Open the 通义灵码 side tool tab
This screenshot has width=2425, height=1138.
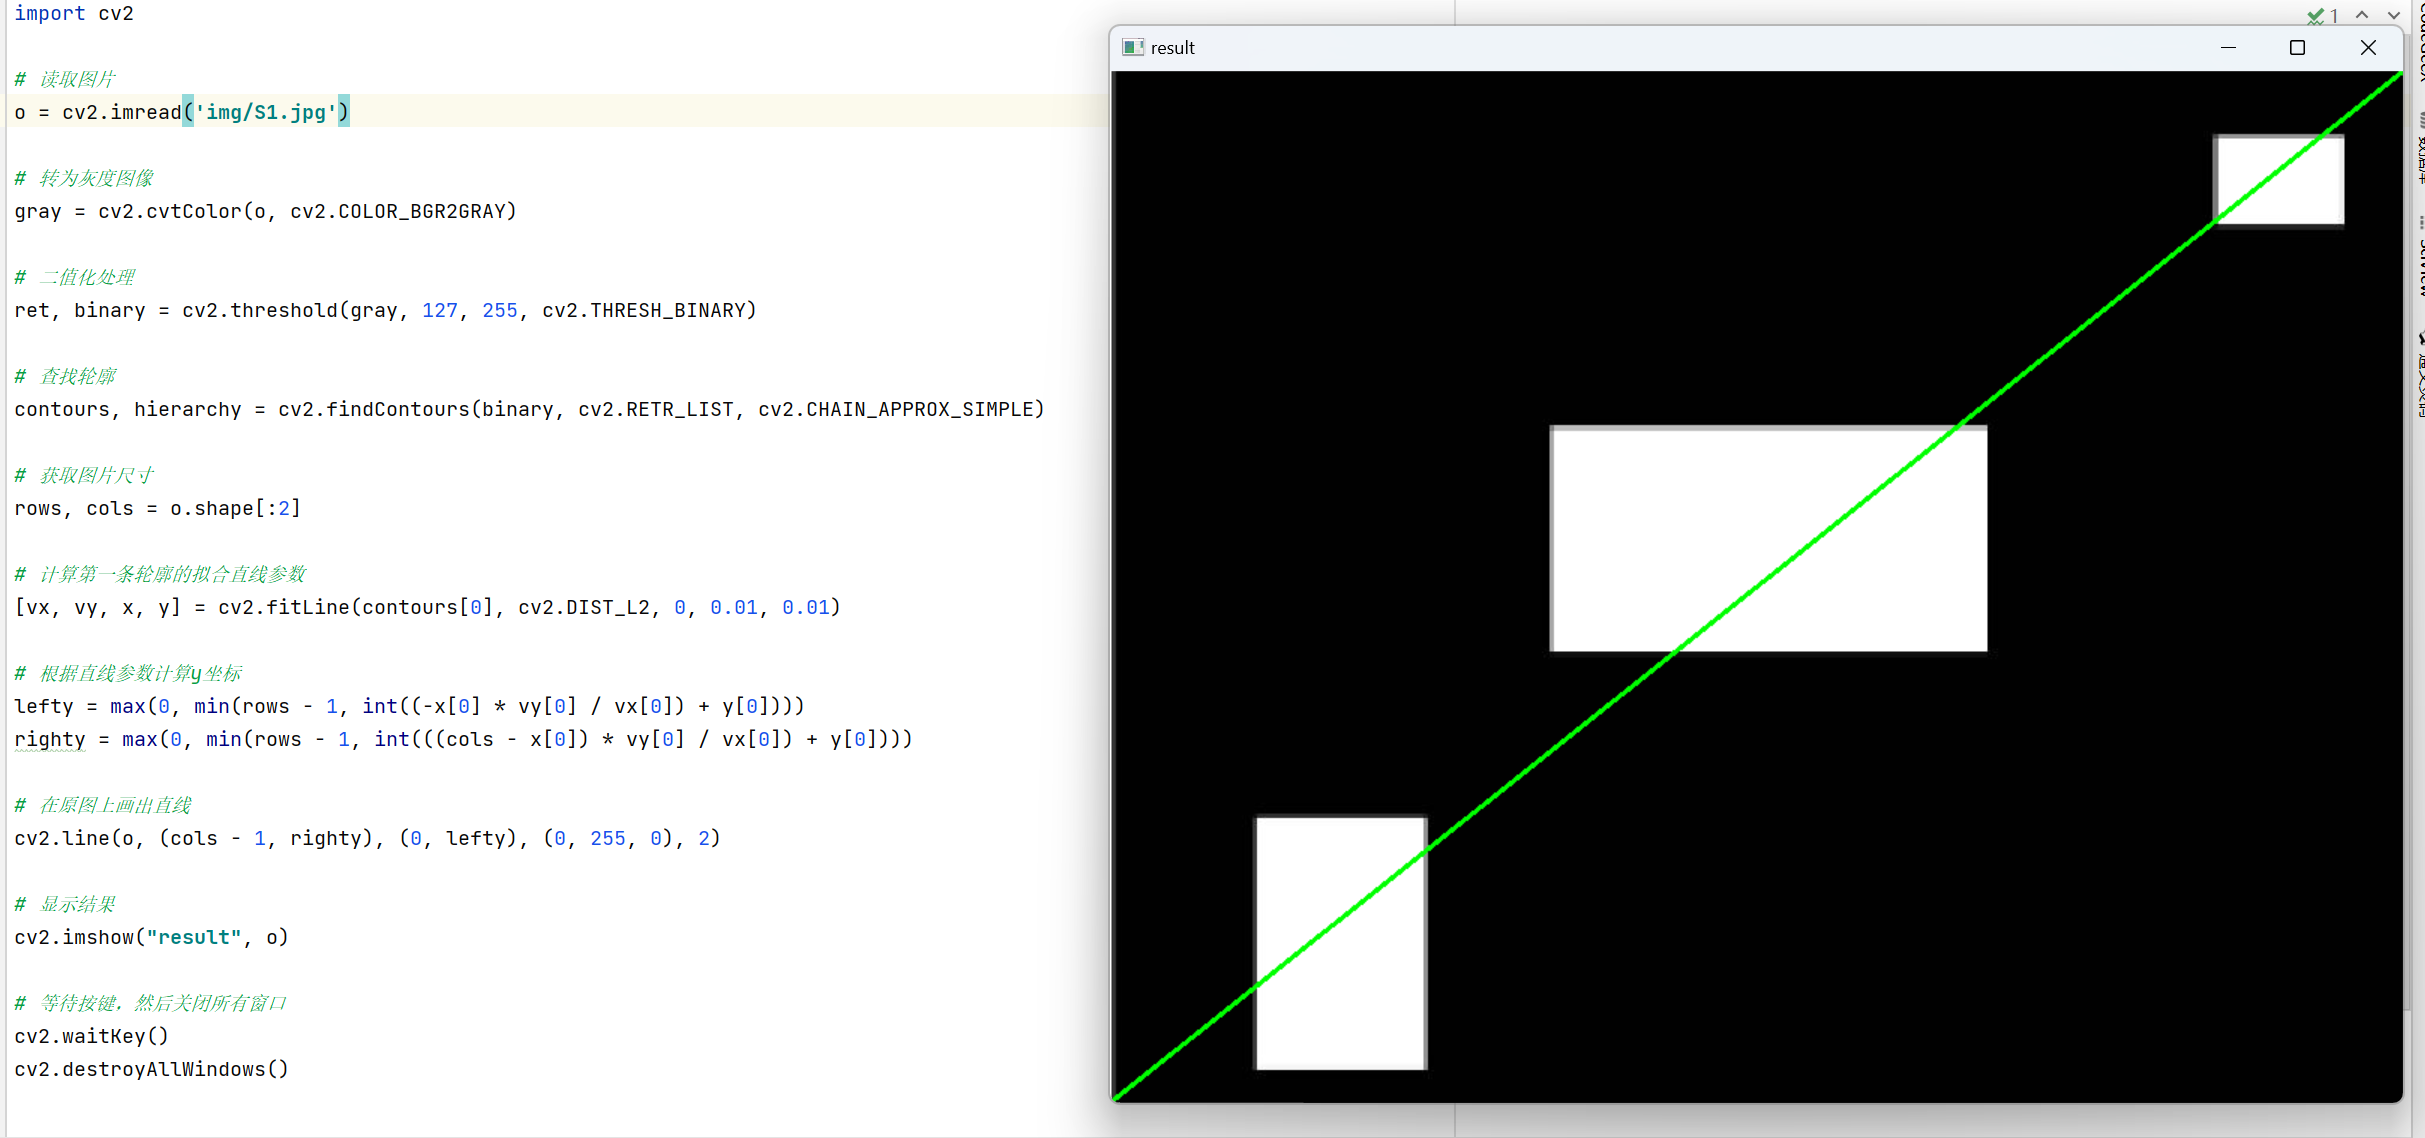coord(2419,380)
